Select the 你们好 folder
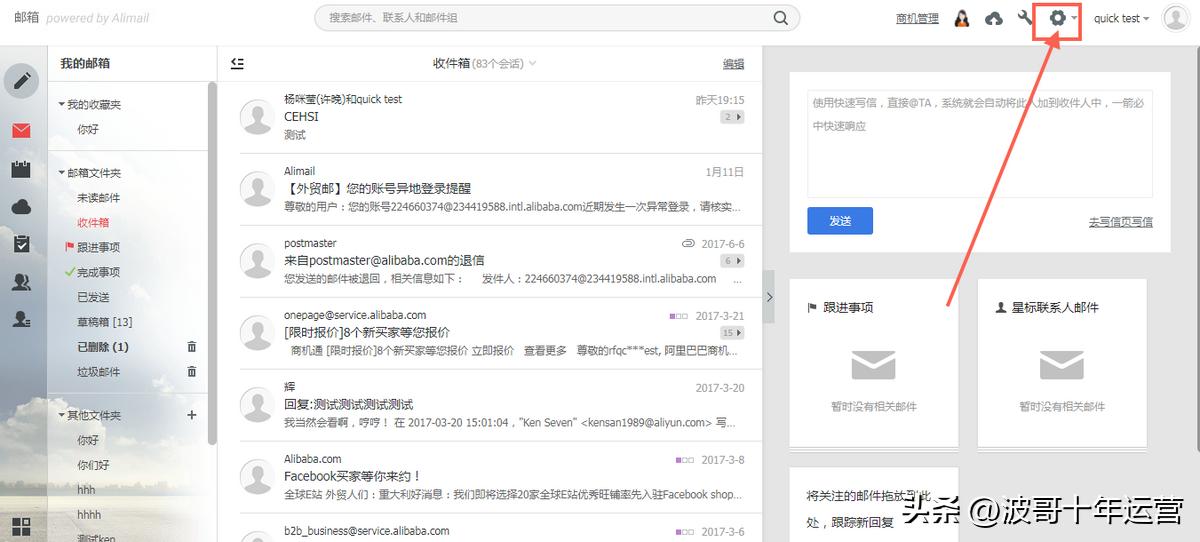The height and width of the screenshot is (542, 1200). pyautogui.click(x=94, y=465)
